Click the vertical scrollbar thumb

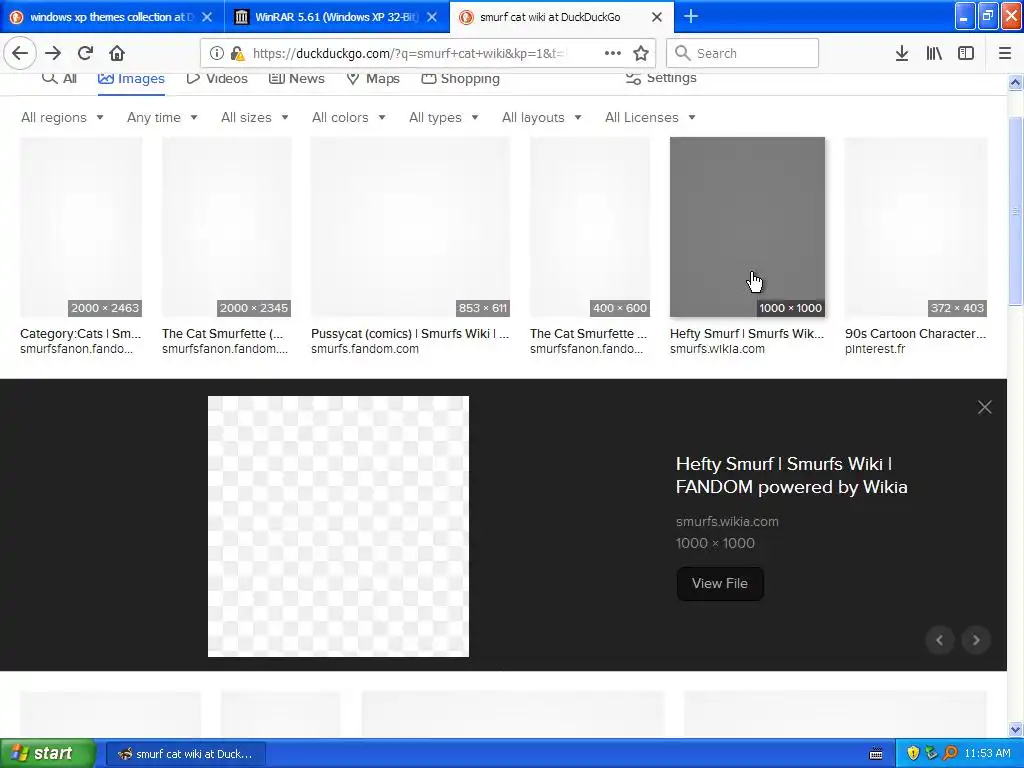coord(1015,210)
